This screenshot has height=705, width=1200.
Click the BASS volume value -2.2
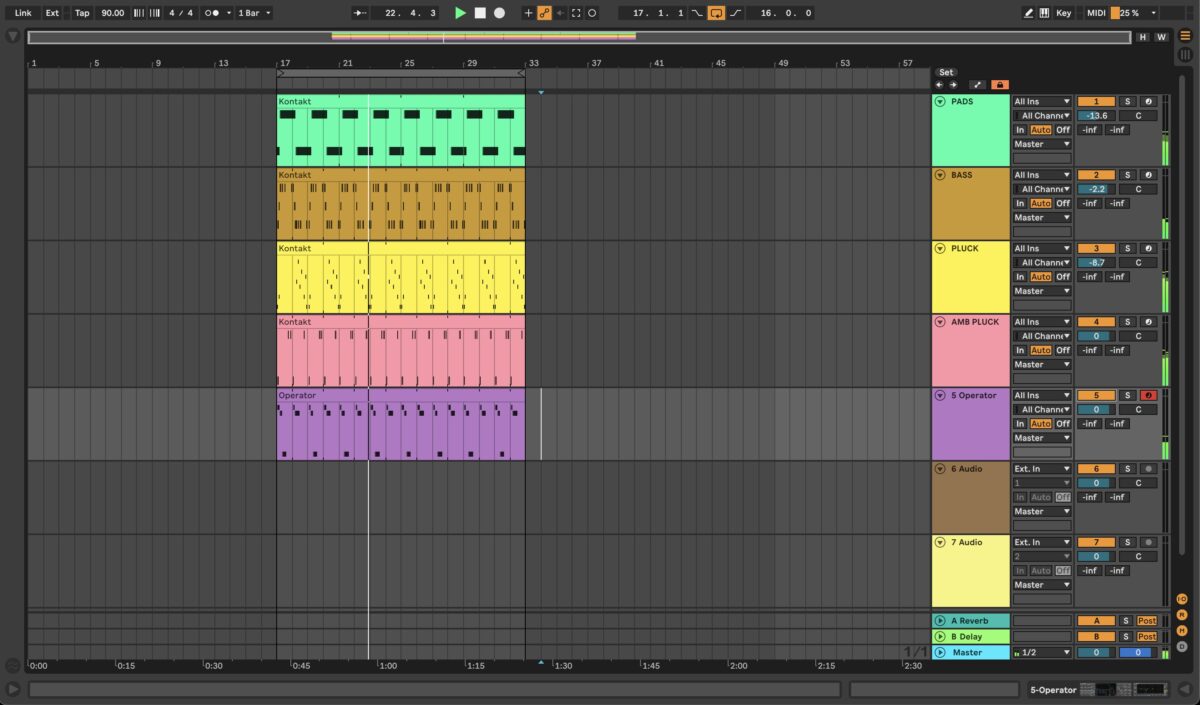(x=1096, y=189)
